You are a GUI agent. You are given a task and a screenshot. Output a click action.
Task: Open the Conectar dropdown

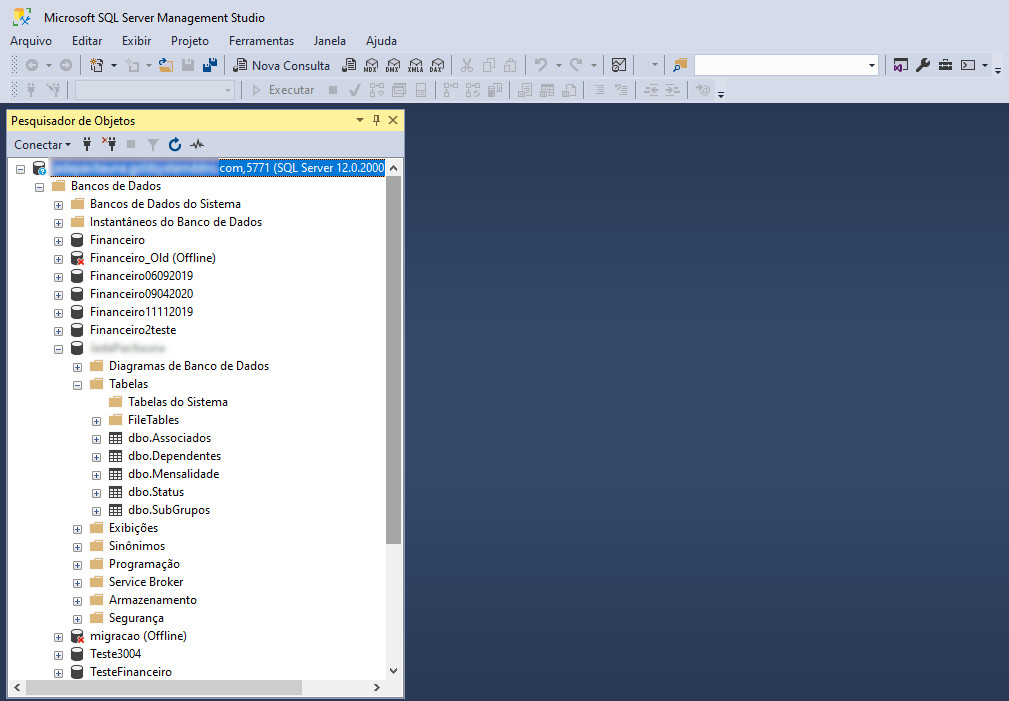pyautogui.click(x=42, y=145)
